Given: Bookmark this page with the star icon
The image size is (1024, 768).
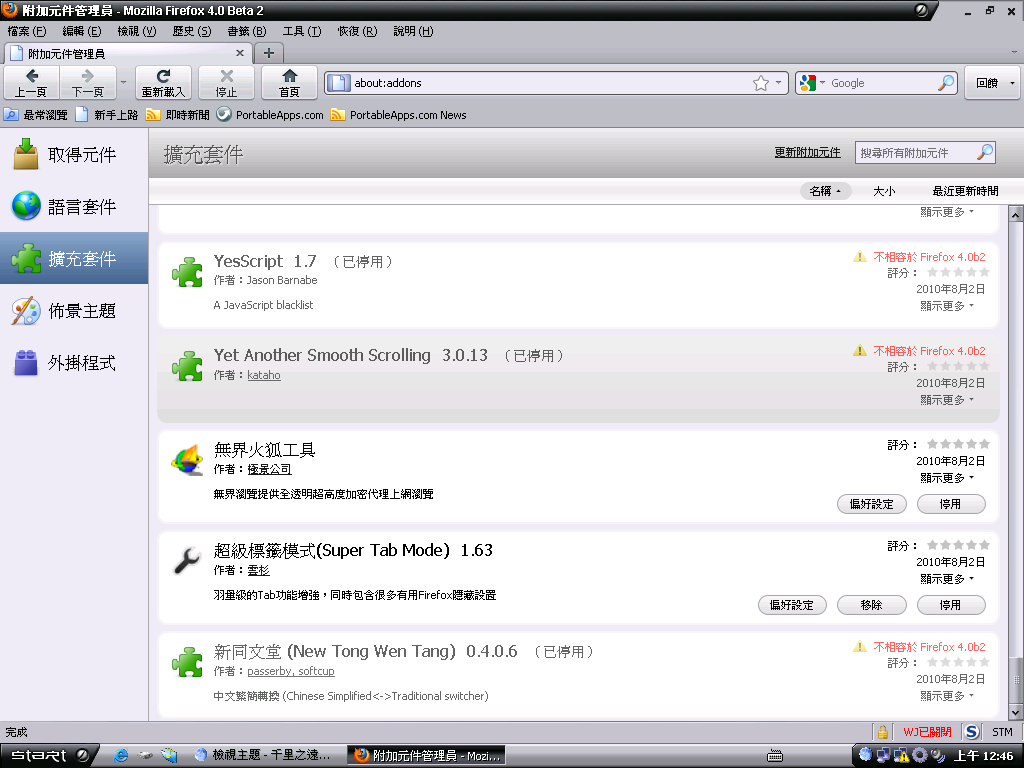Looking at the screenshot, I should pos(761,83).
